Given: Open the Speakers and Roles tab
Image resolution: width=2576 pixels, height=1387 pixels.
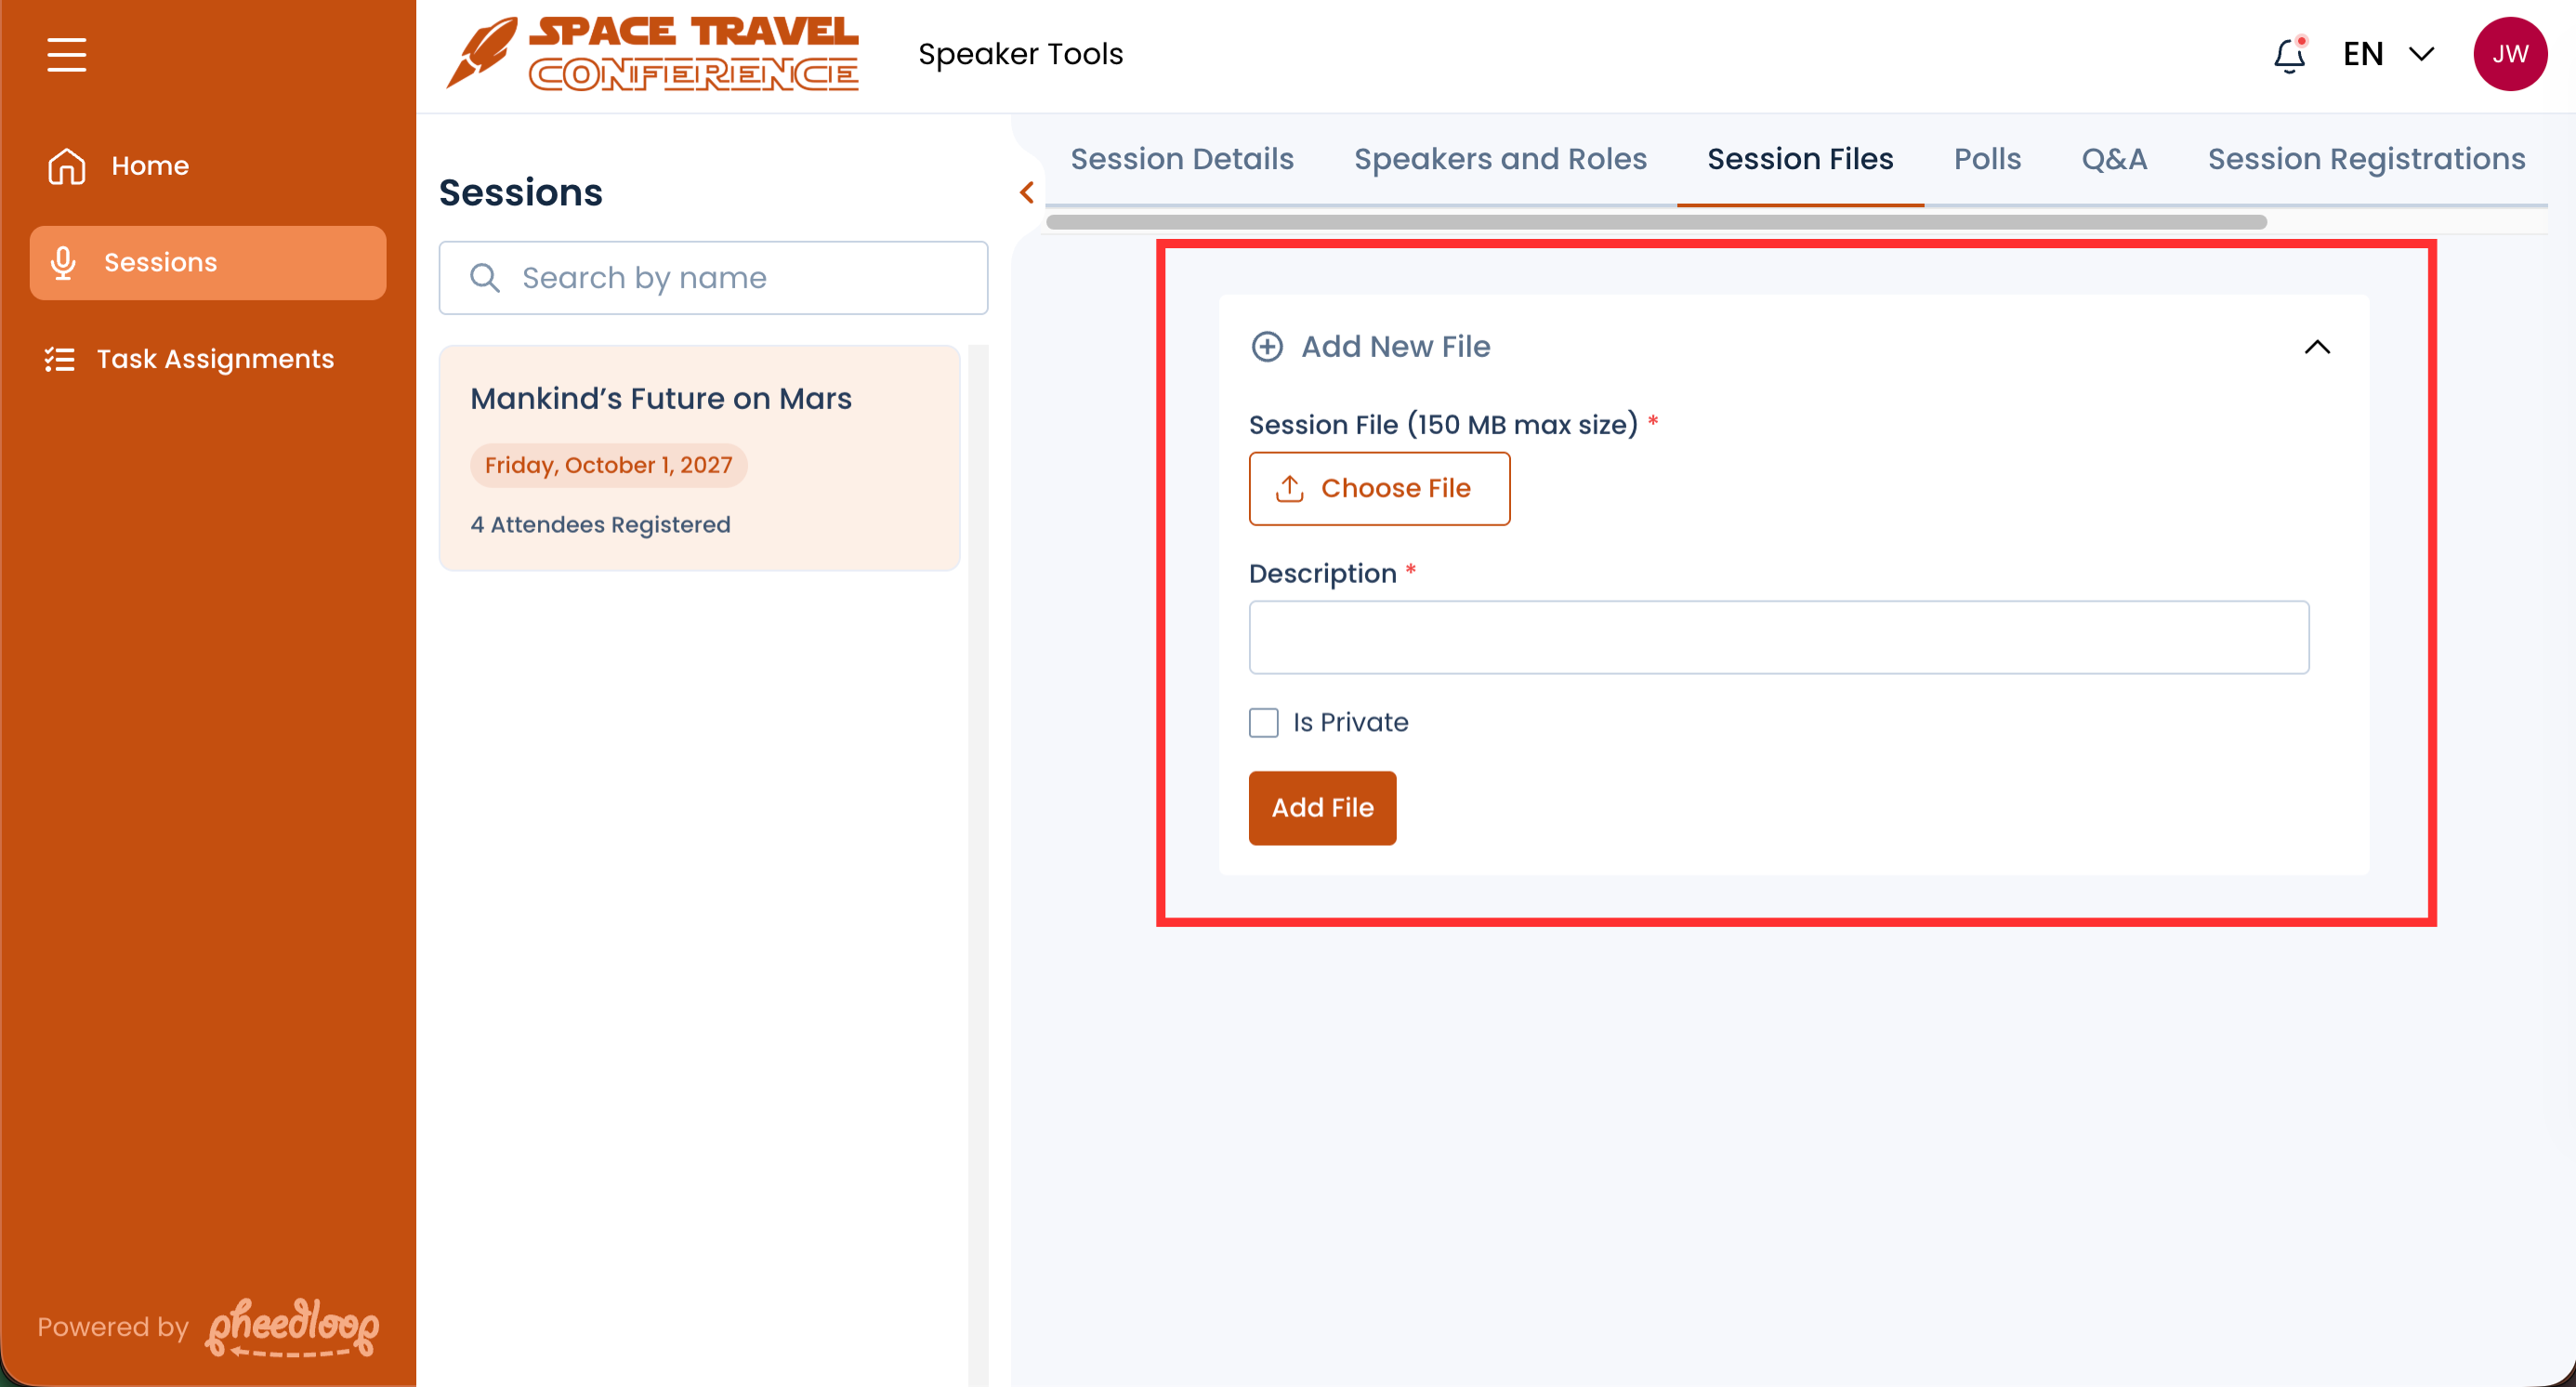Looking at the screenshot, I should click(x=1499, y=159).
